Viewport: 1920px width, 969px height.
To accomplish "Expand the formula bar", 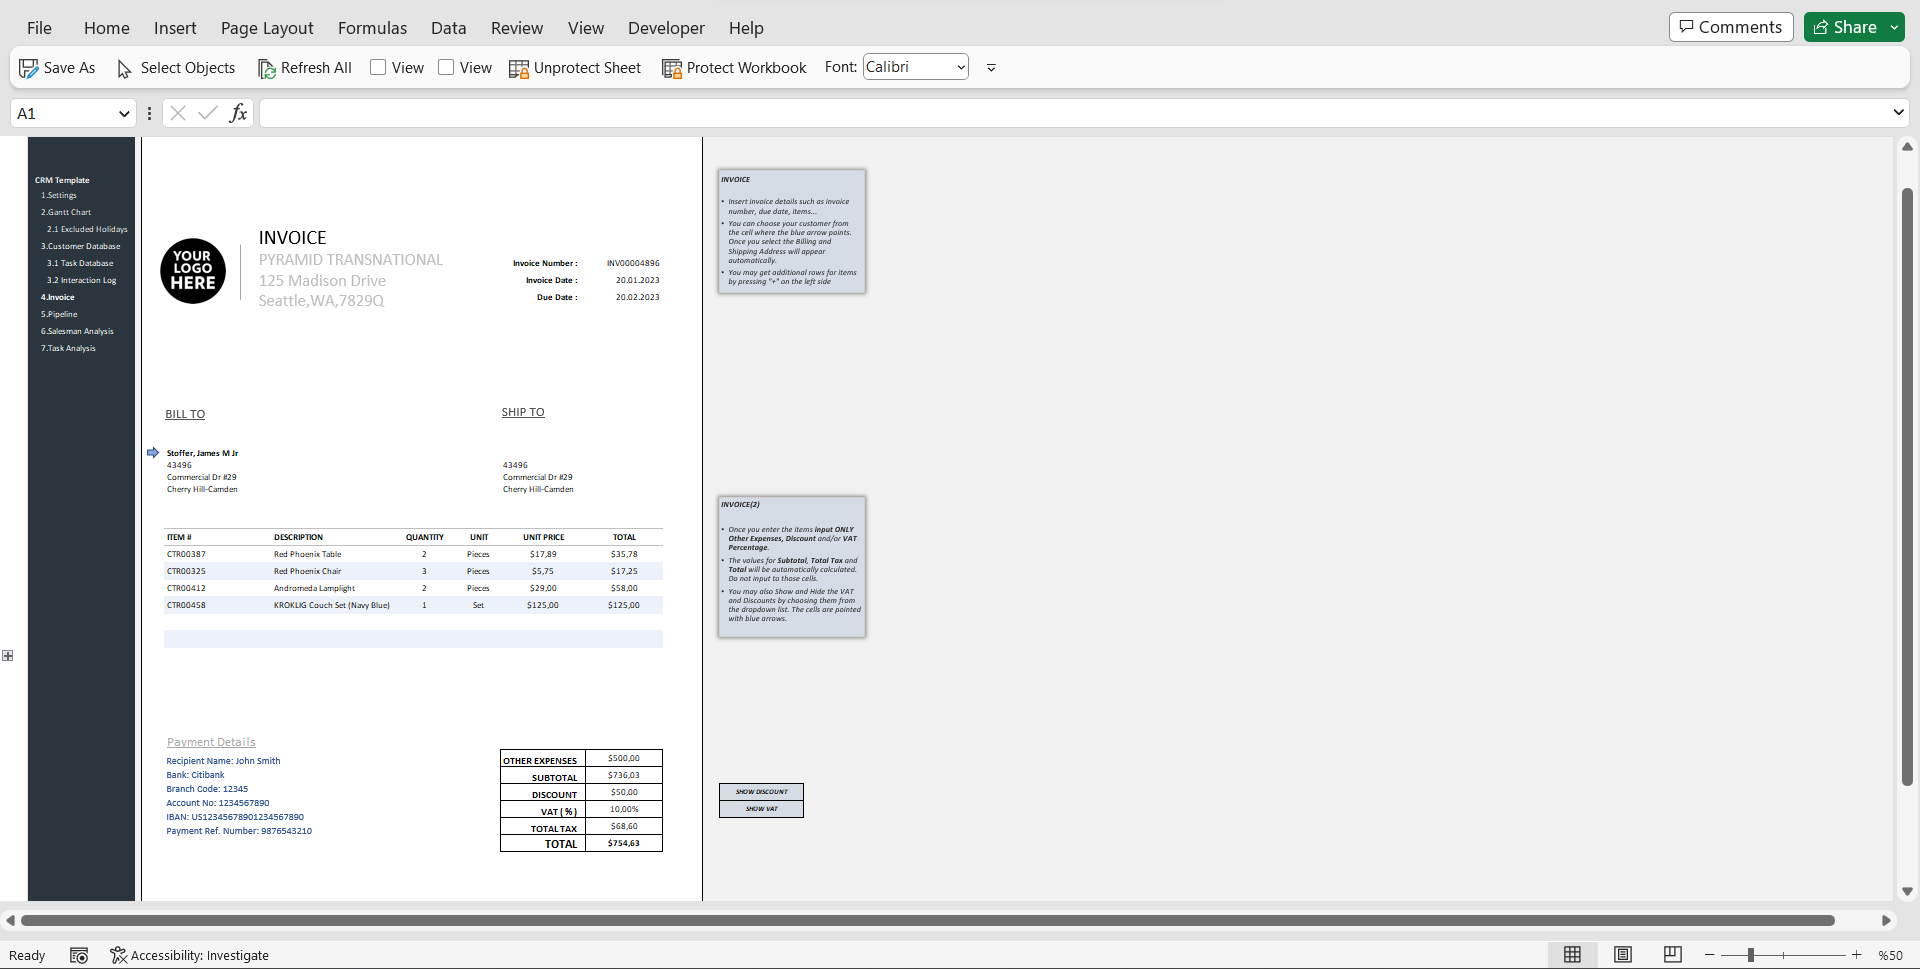I will tap(1898, 112).
